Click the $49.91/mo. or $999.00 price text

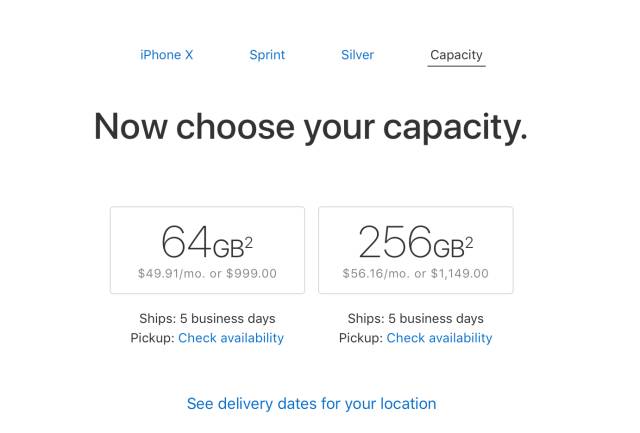[x=207, y=273]
